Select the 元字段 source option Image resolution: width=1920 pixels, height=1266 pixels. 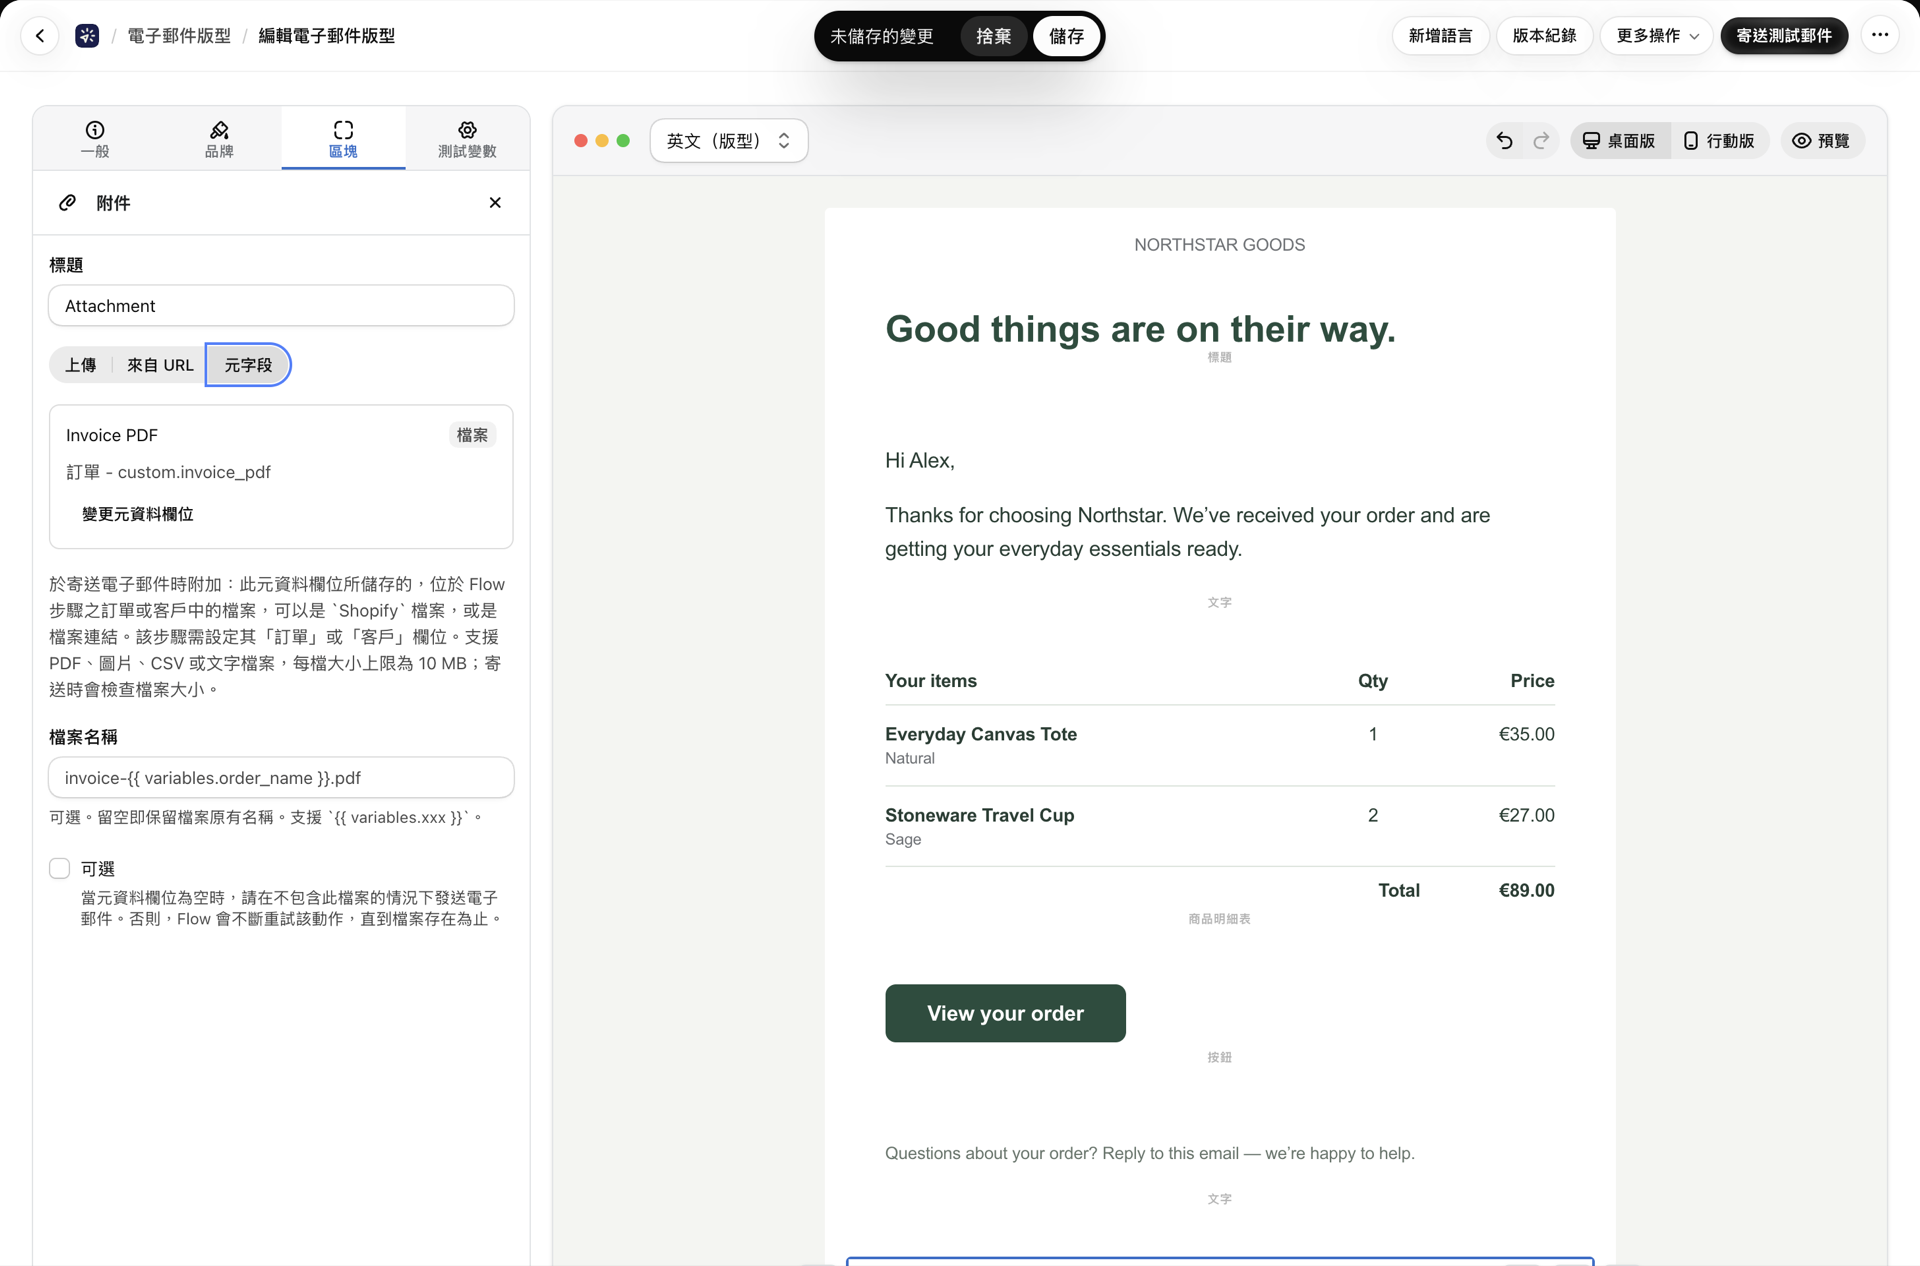click(248, 365)
